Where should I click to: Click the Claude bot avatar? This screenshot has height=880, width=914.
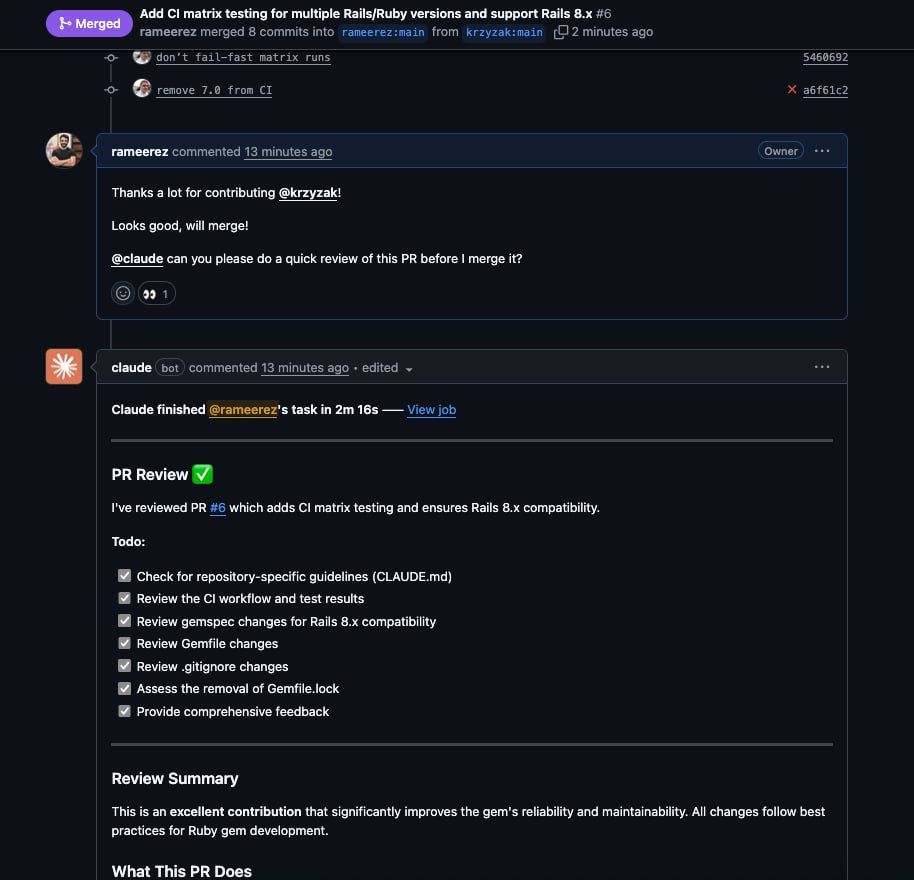(64, 367)
